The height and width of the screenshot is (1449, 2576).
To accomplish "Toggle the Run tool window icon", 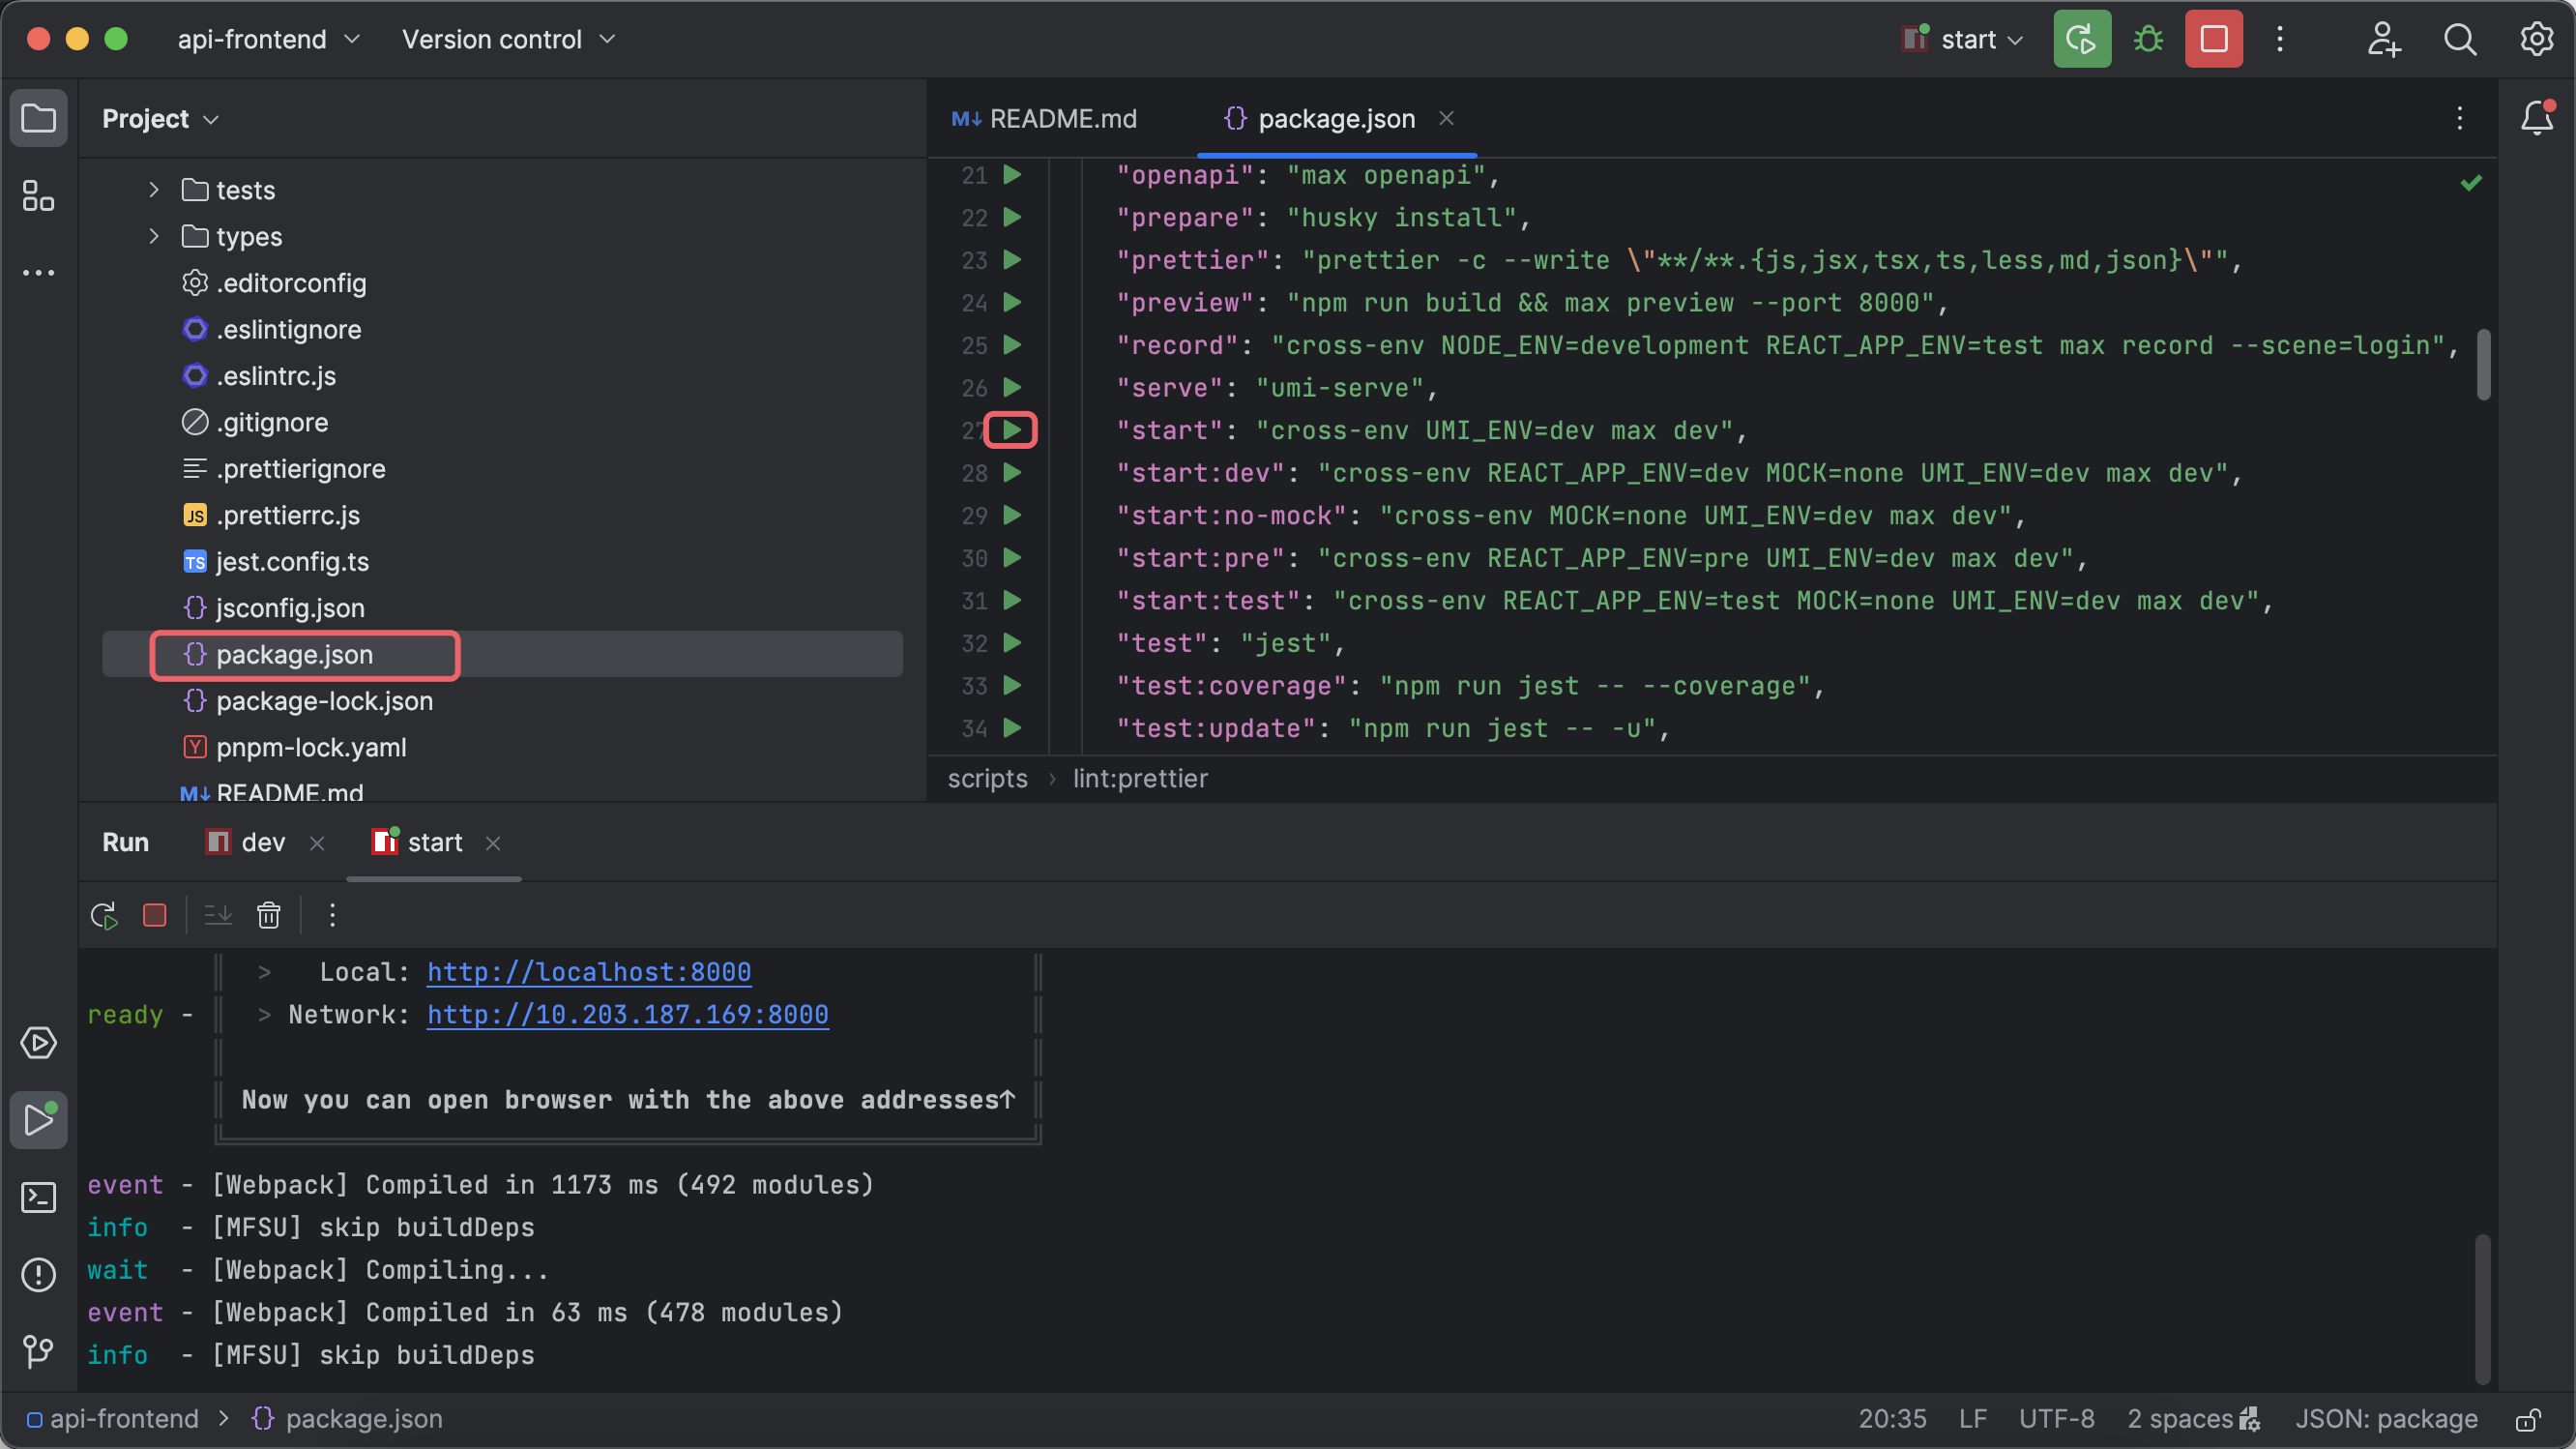I will tap(39, 1120).
